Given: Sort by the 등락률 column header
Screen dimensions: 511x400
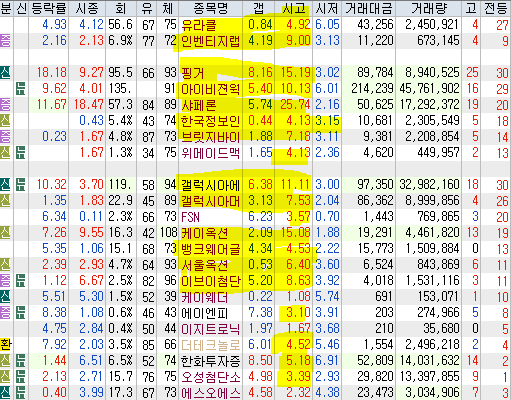Looking at the screenshot, I should (x=48, y=8).
